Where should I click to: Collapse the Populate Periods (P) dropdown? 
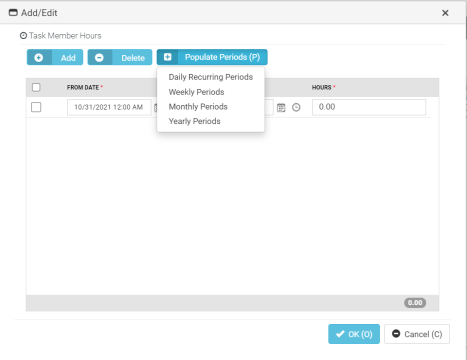tap(212, 57)
